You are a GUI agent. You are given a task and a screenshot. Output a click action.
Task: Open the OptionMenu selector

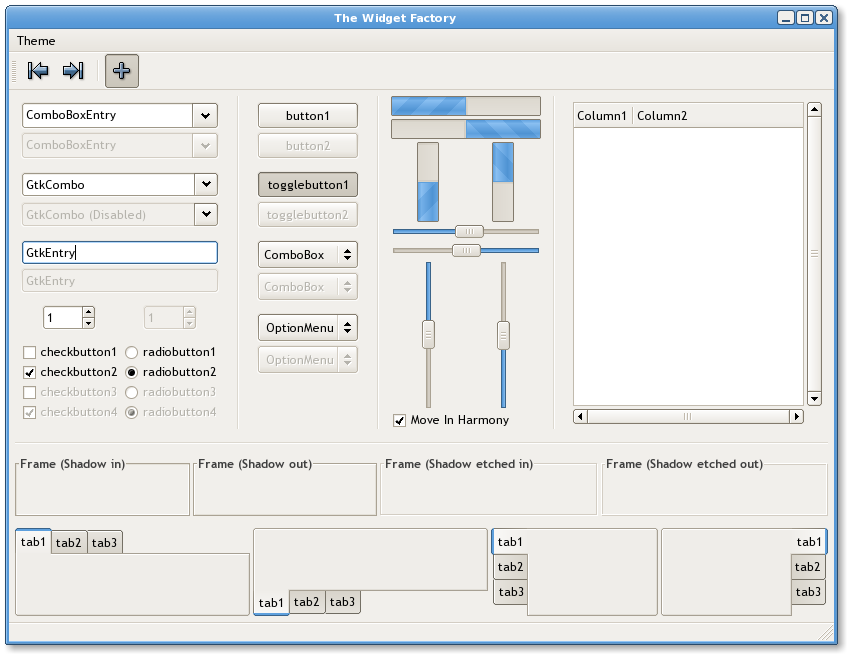click(307, 327)
